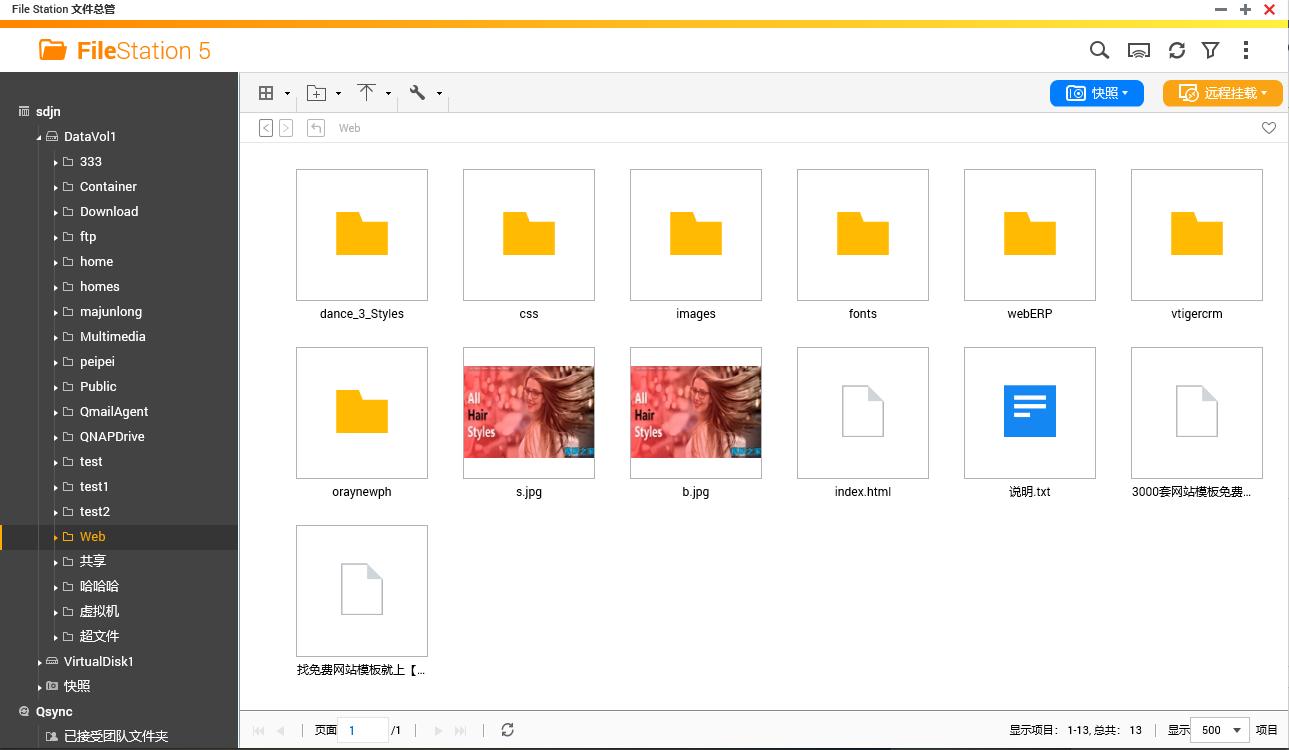Image resolution: width=1289 pixels, height=750 pixels.
Task: Click the create folder icon
Action: tap(317, 92)
